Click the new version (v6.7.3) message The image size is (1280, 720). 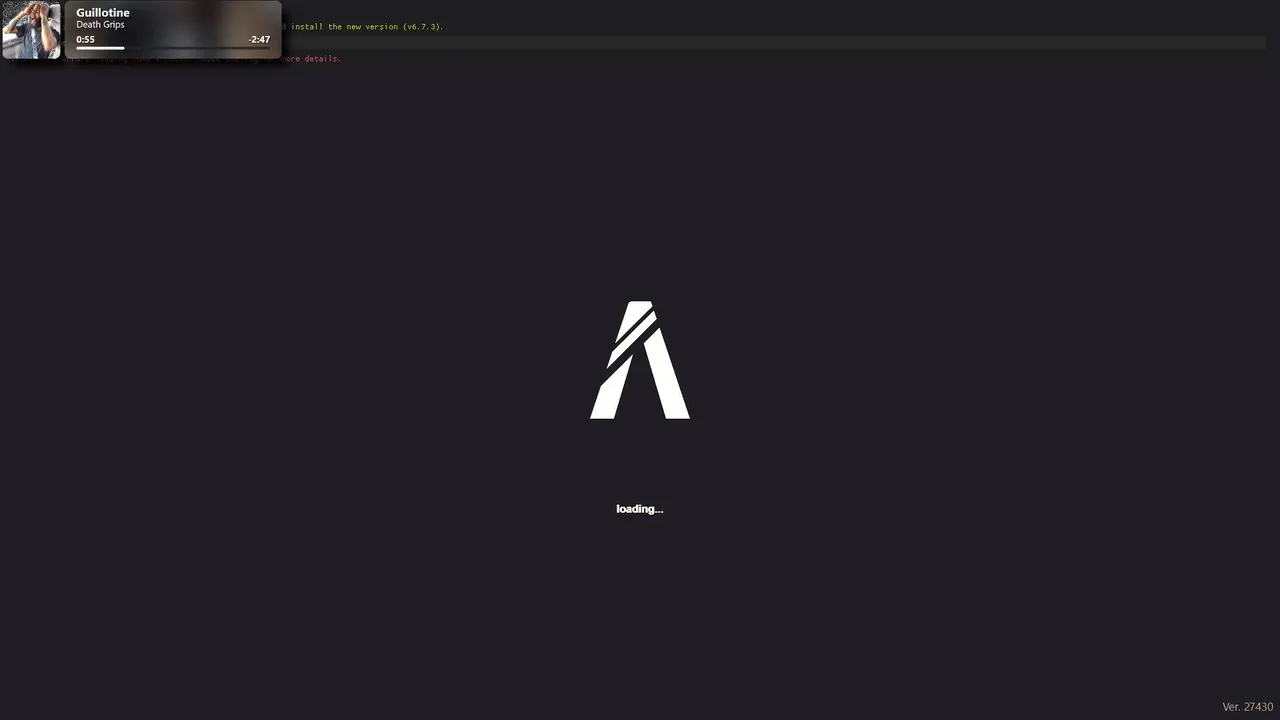click(362, 27)
